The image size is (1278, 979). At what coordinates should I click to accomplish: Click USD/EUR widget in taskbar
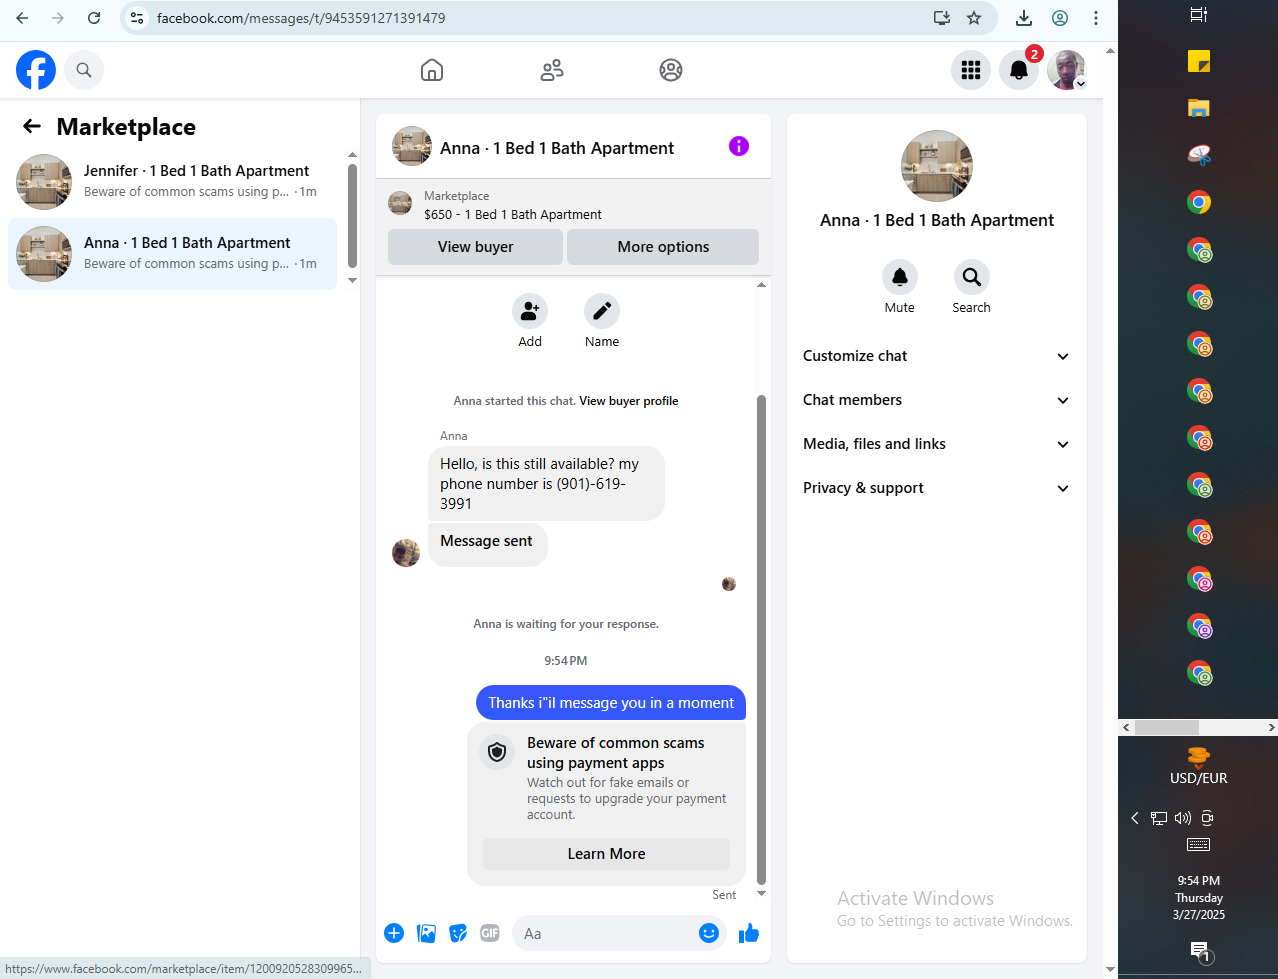click(1199, 765)
